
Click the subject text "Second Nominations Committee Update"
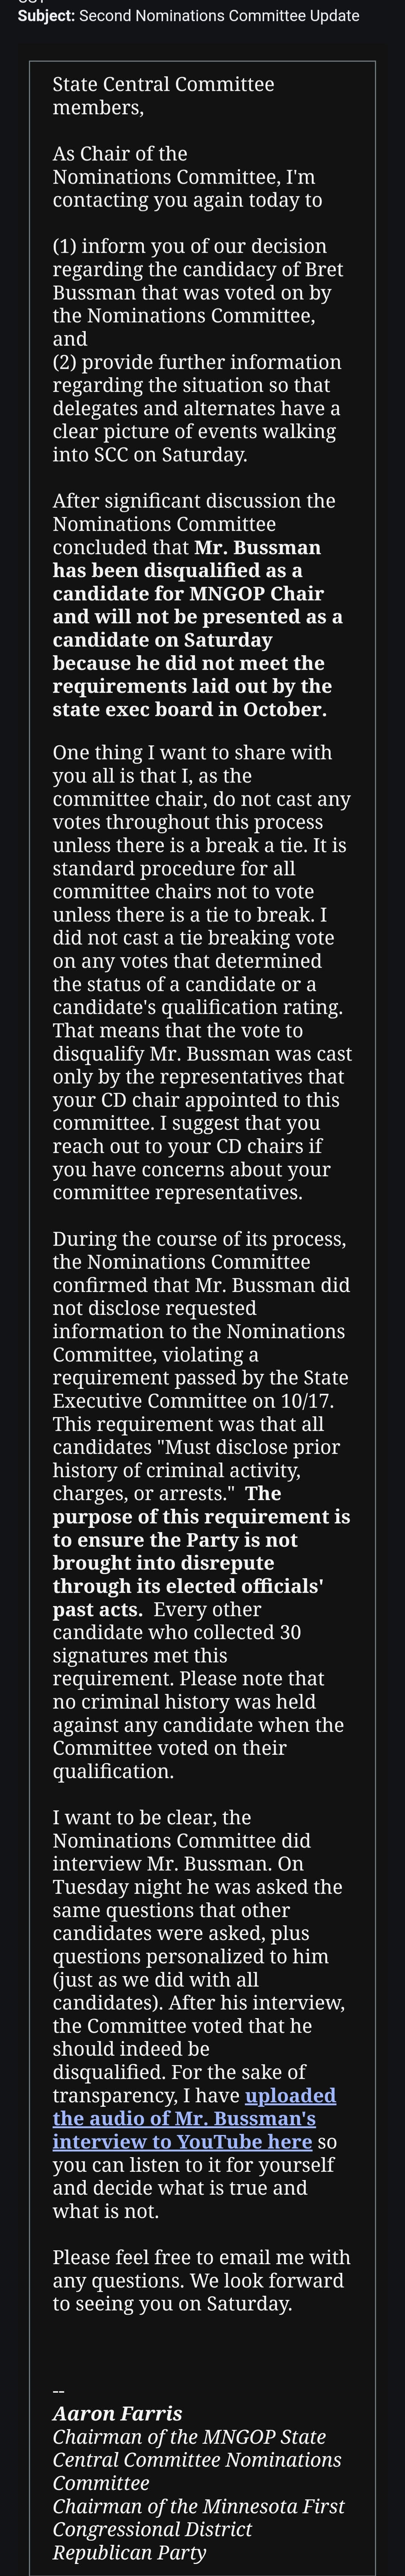pos(219,16)
